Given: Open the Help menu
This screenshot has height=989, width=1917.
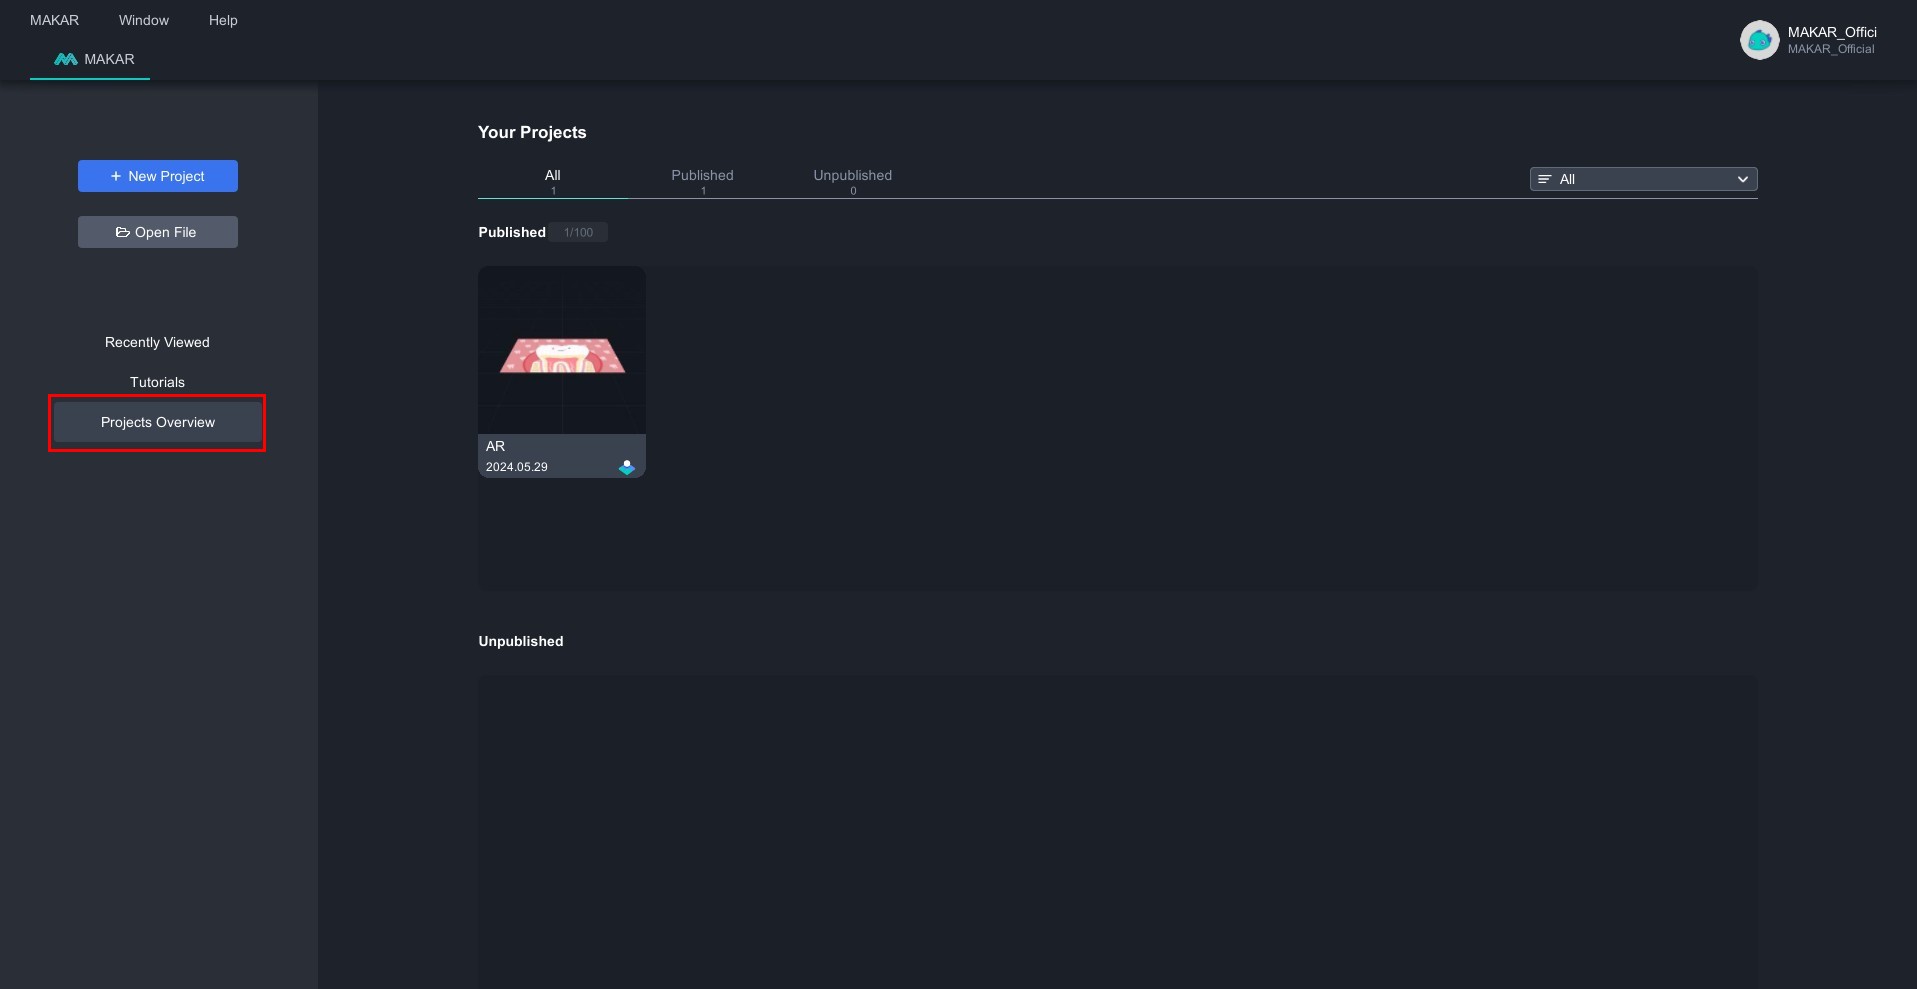Looking at the screenshot, I should coord(223,20).
